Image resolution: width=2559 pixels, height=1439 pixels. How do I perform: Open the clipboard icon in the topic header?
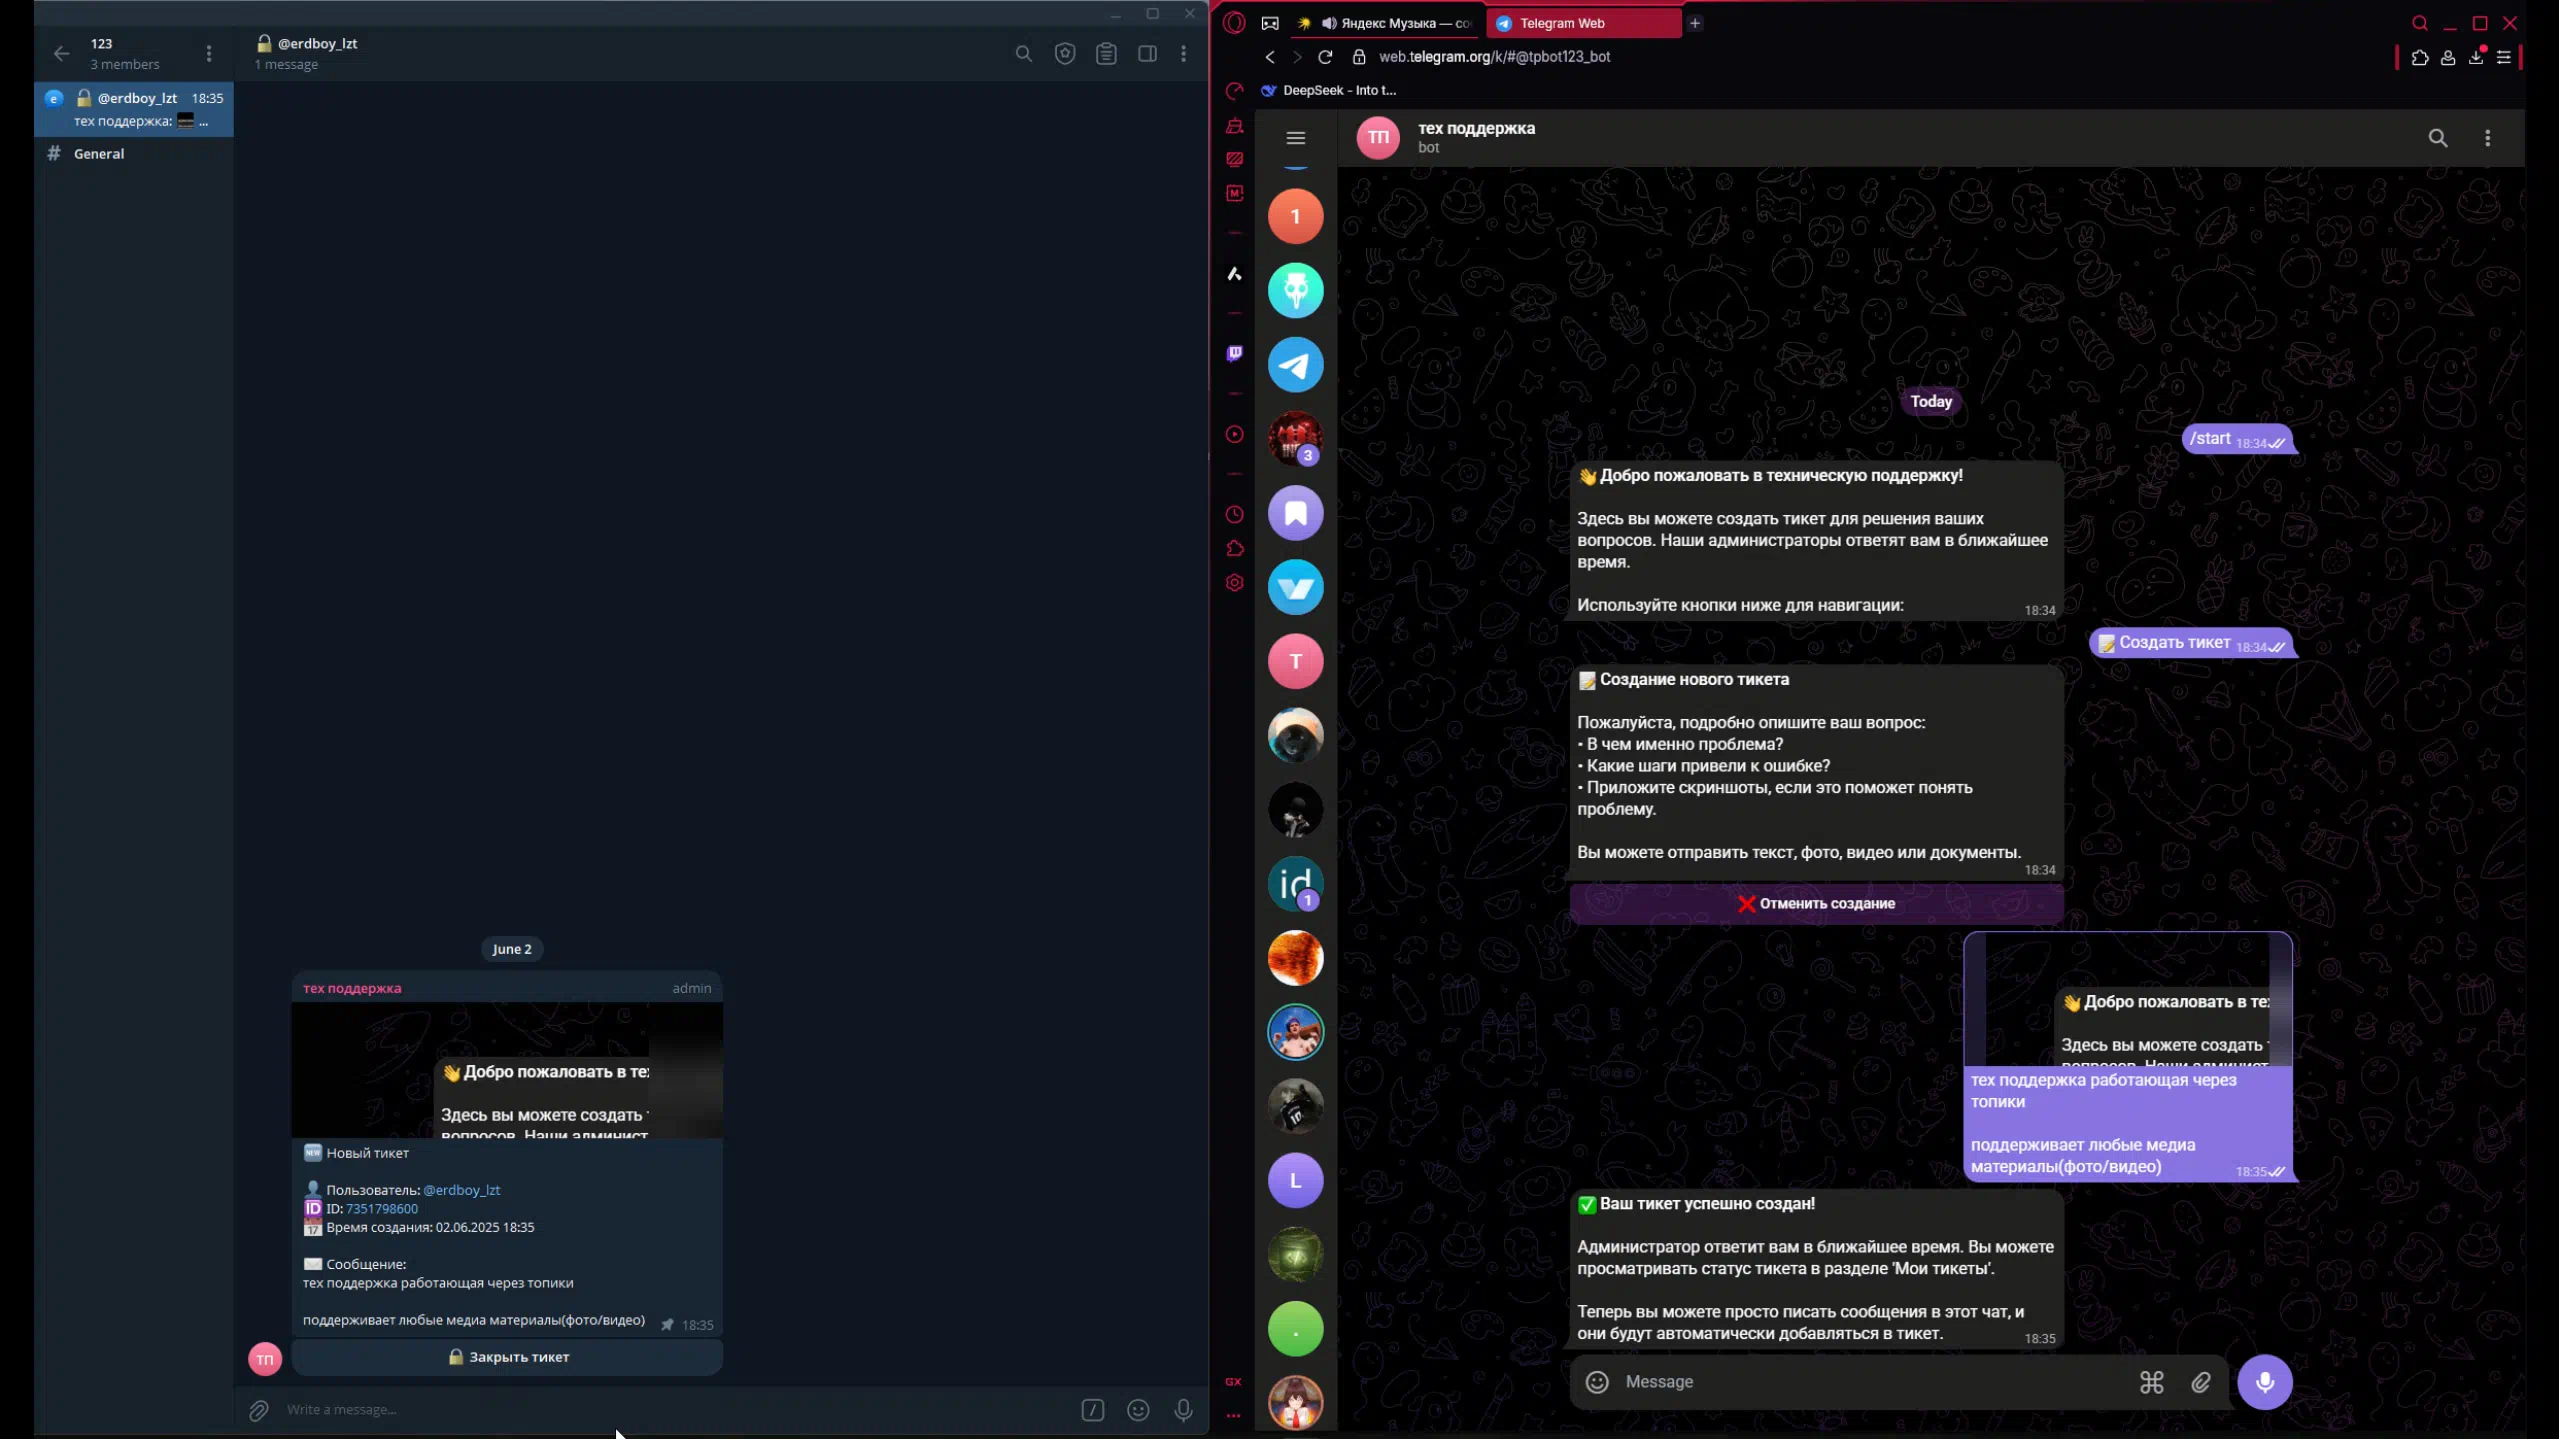[x=1106, y=53]
